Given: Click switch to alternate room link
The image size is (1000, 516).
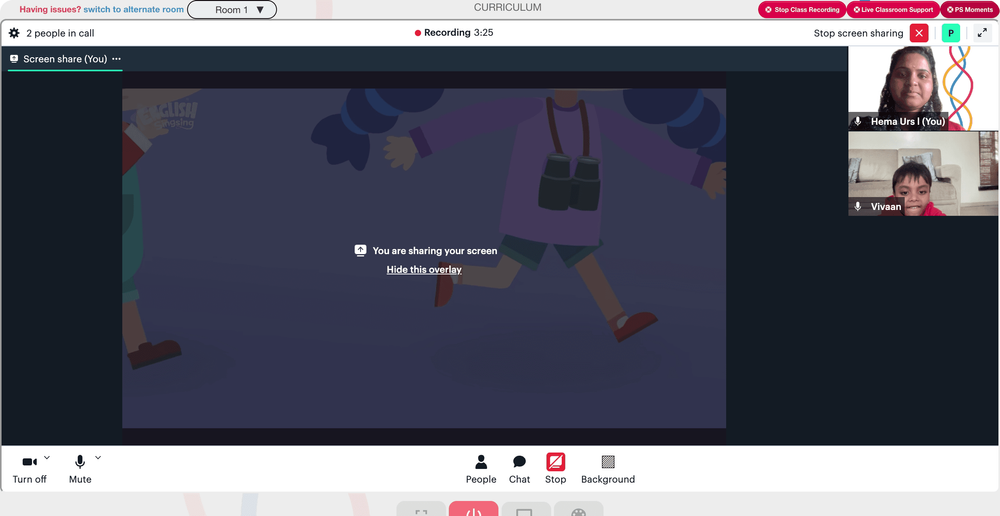Looking at the screenshot, I should pos(133,10).
